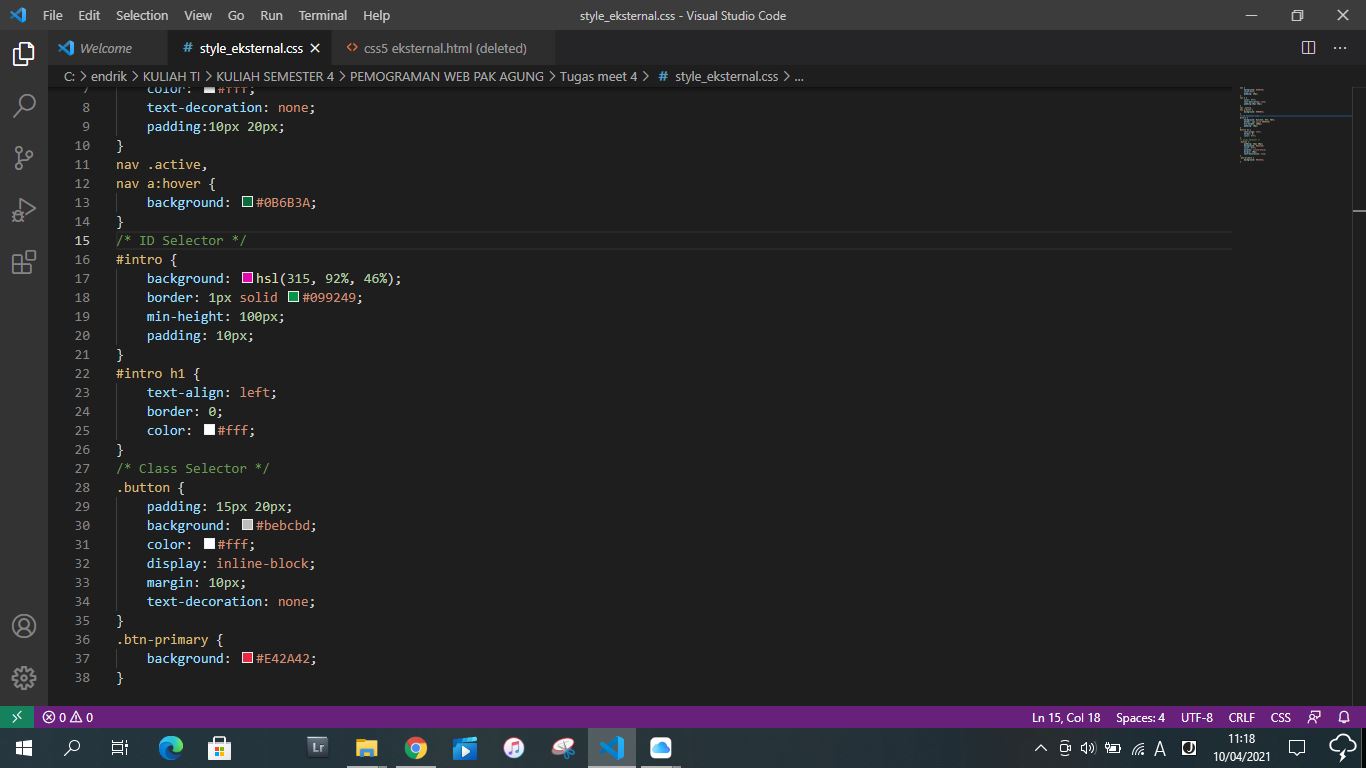This screenshot has height=768, width=1366.
Task: Click the Accounts icon in activity bar
Action: click(24, 626)
